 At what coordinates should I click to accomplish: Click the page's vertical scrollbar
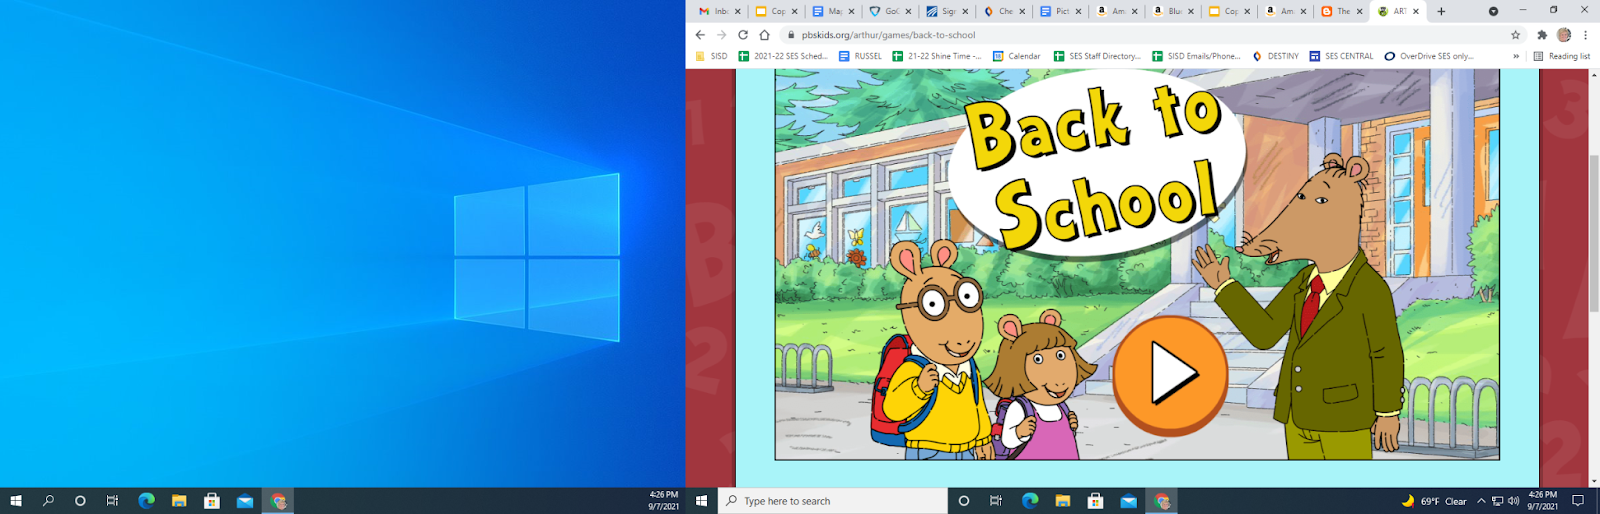[x=1593, y=232]
